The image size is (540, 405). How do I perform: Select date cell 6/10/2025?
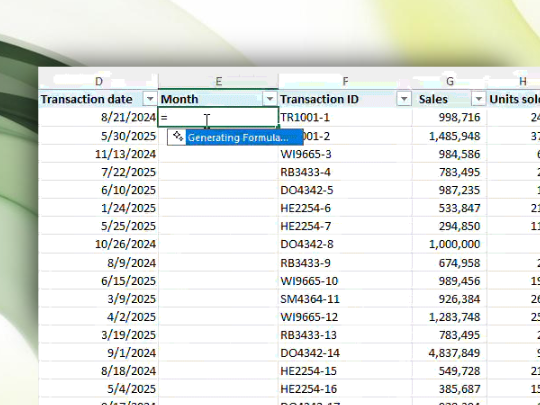coord(98,190)
